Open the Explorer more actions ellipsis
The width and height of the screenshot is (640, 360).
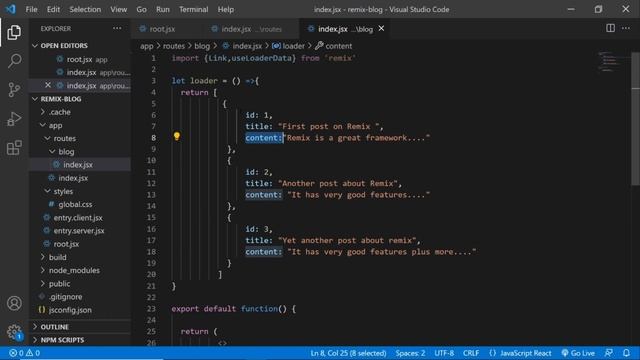click(117, 28)
